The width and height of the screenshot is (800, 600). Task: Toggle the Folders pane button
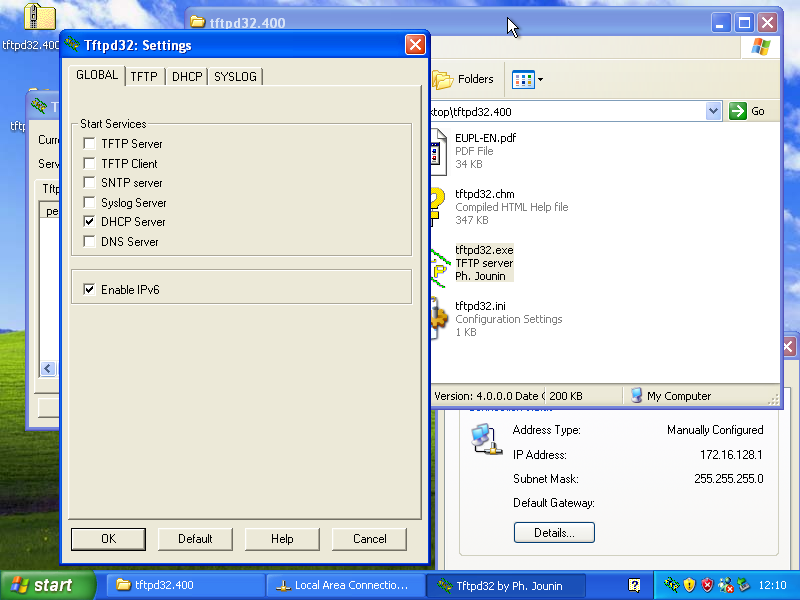(x=463, y=79)
